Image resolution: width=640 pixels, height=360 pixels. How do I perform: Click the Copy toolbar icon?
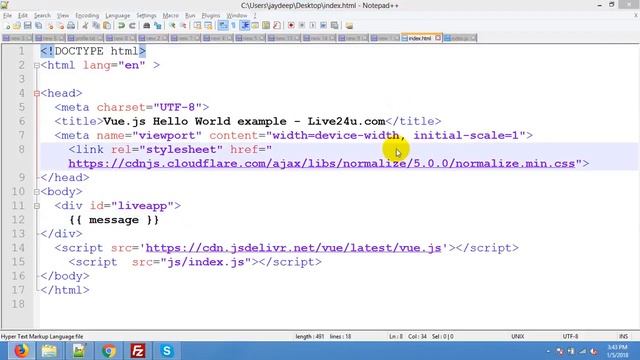tap(96, 26)
